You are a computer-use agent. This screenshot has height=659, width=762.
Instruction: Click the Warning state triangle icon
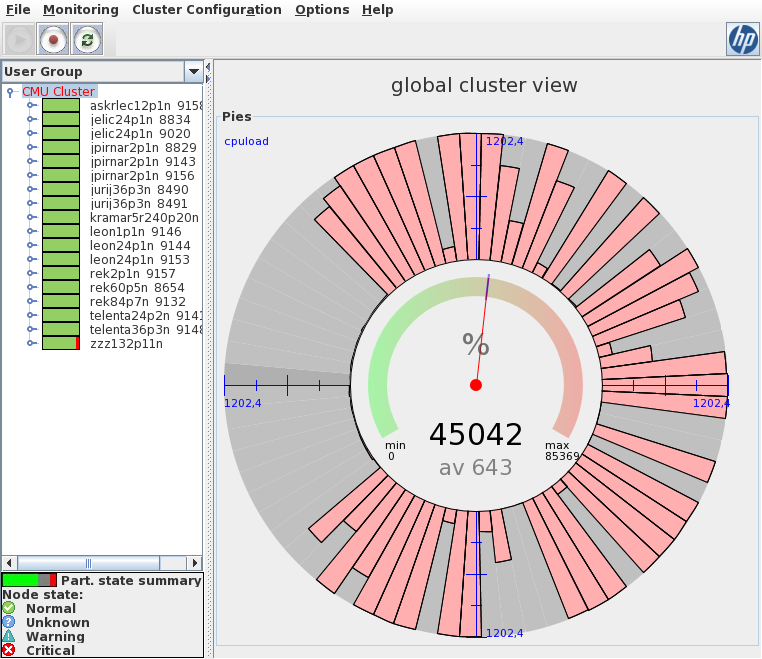(9, 636)
